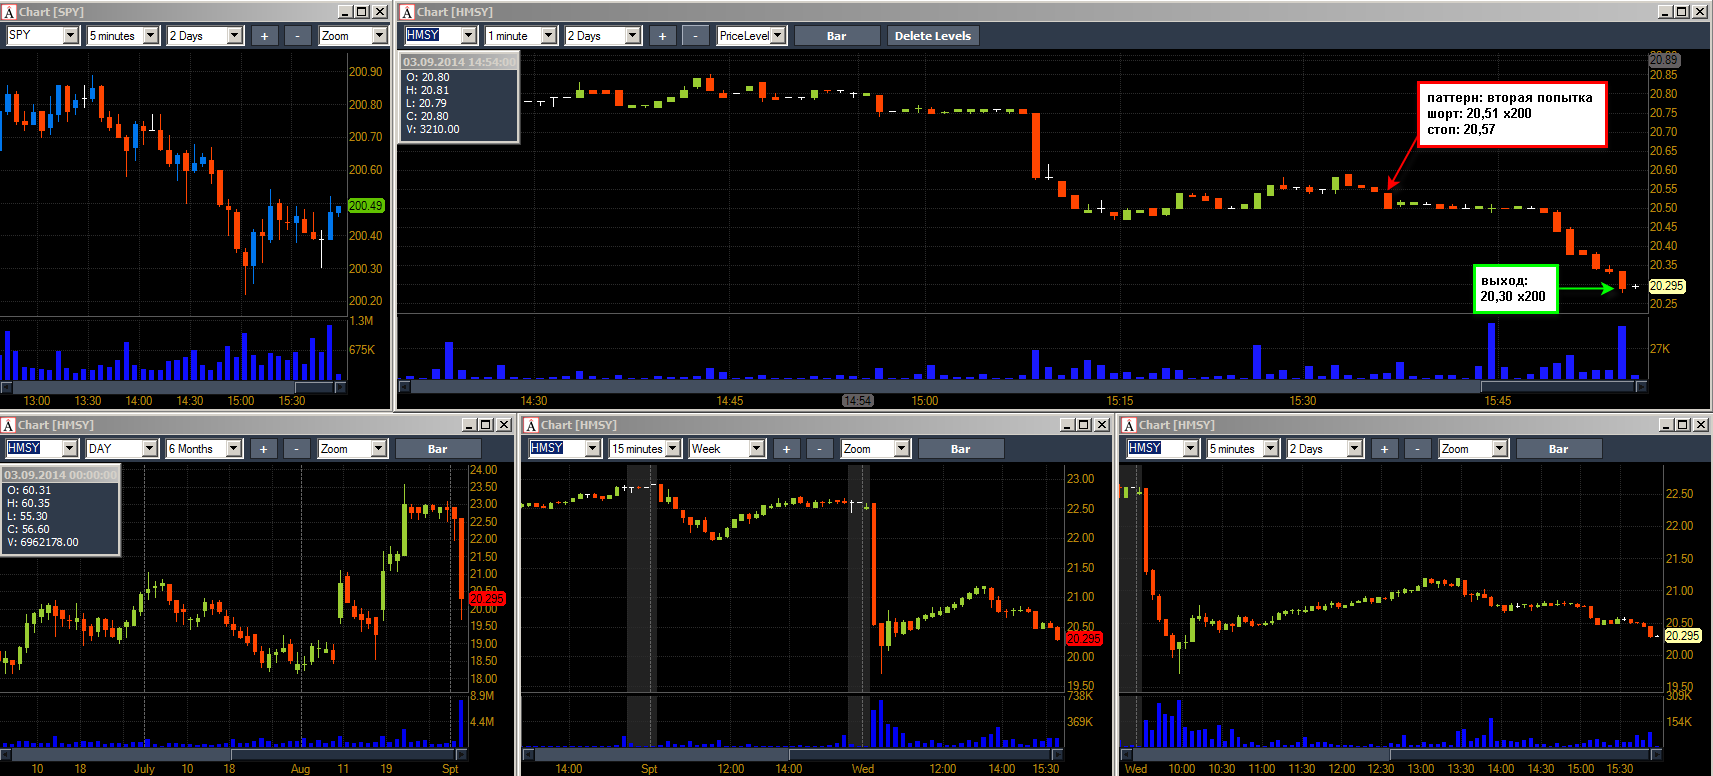This screenshot has width=1713, height=776.
Task: Open Week range dropdown
Action: point(757,449)
